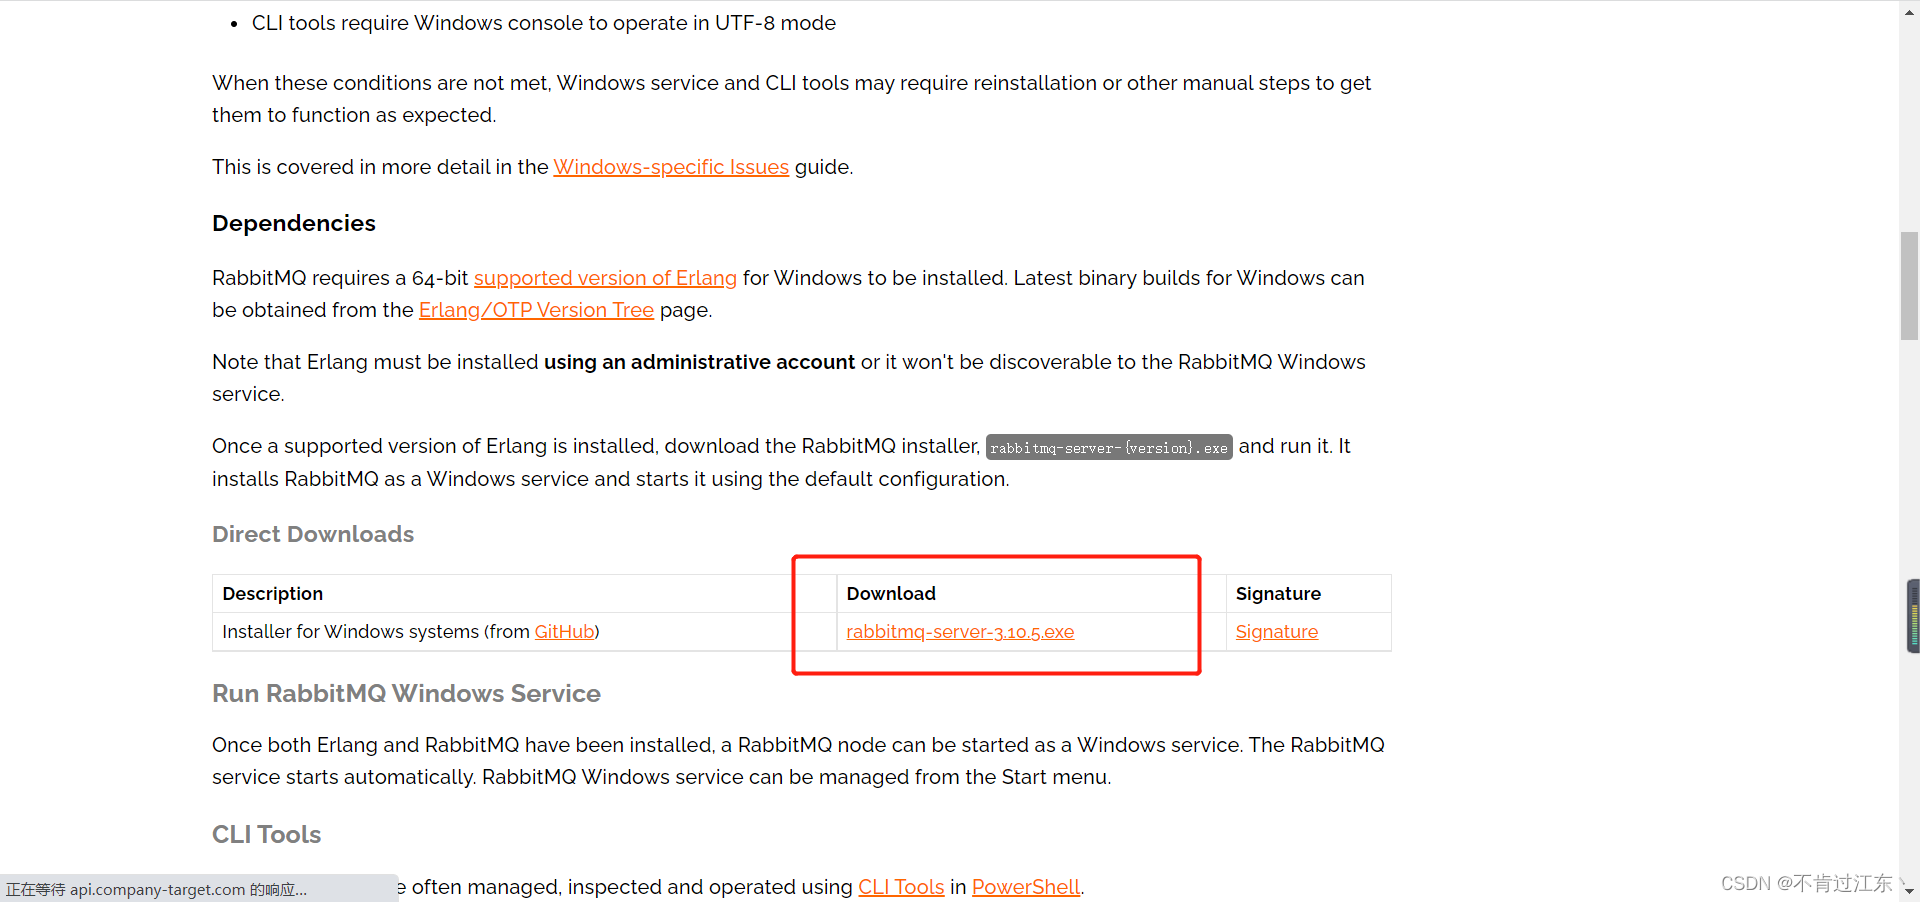
Task: Click the Description column header
Action: [273, 594]
